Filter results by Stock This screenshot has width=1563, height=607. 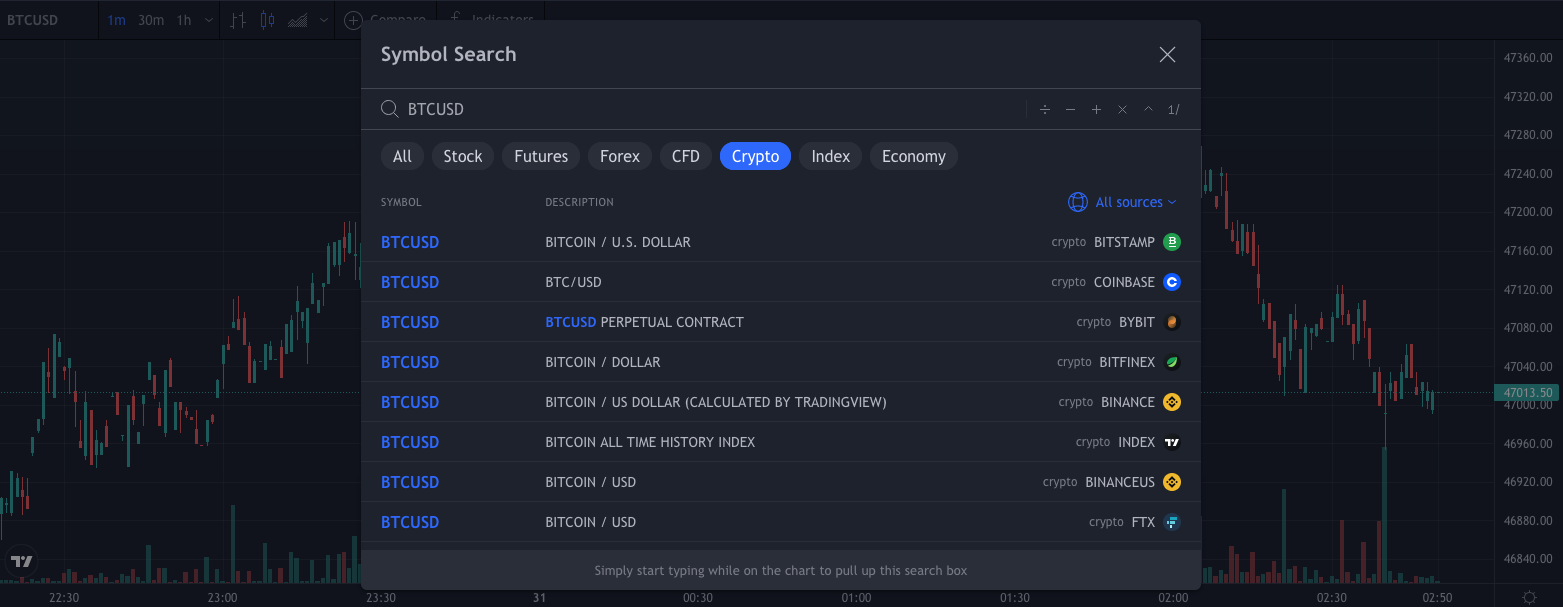462,156
